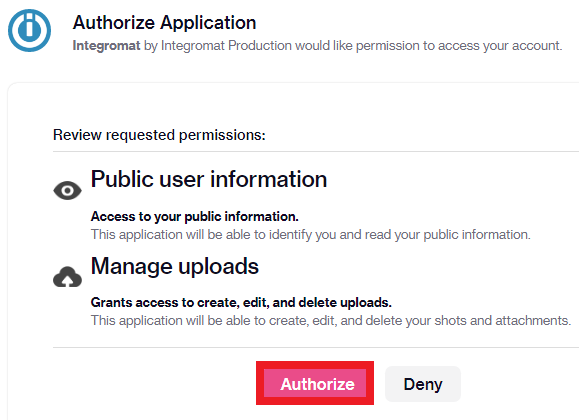Select the Manage uploads heading
The image size is (579, 420).
pyautogui.click(x=175, y=266)
